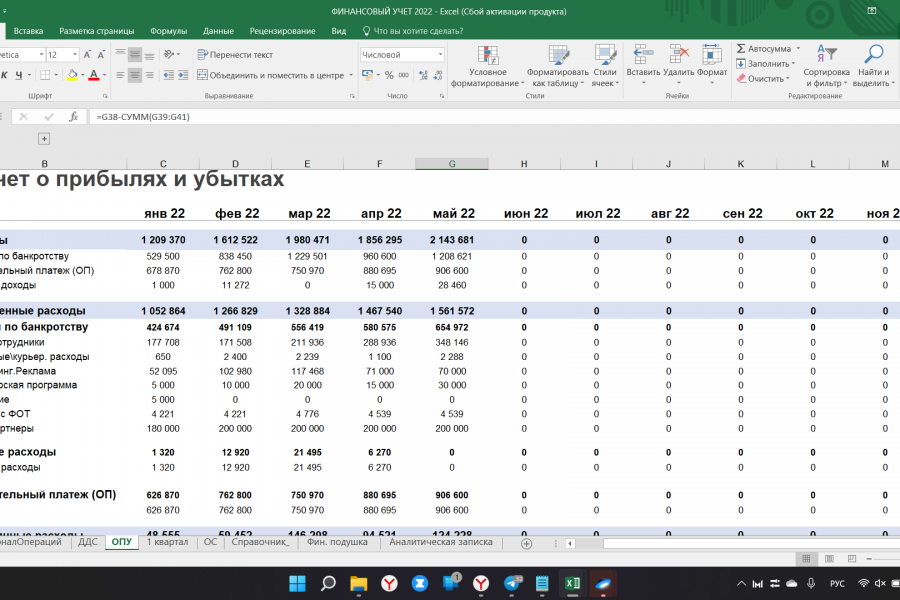Viewport: 900px width, 600px height.
Task: Toggle center horizontal alignment
Action: [135, 75]
